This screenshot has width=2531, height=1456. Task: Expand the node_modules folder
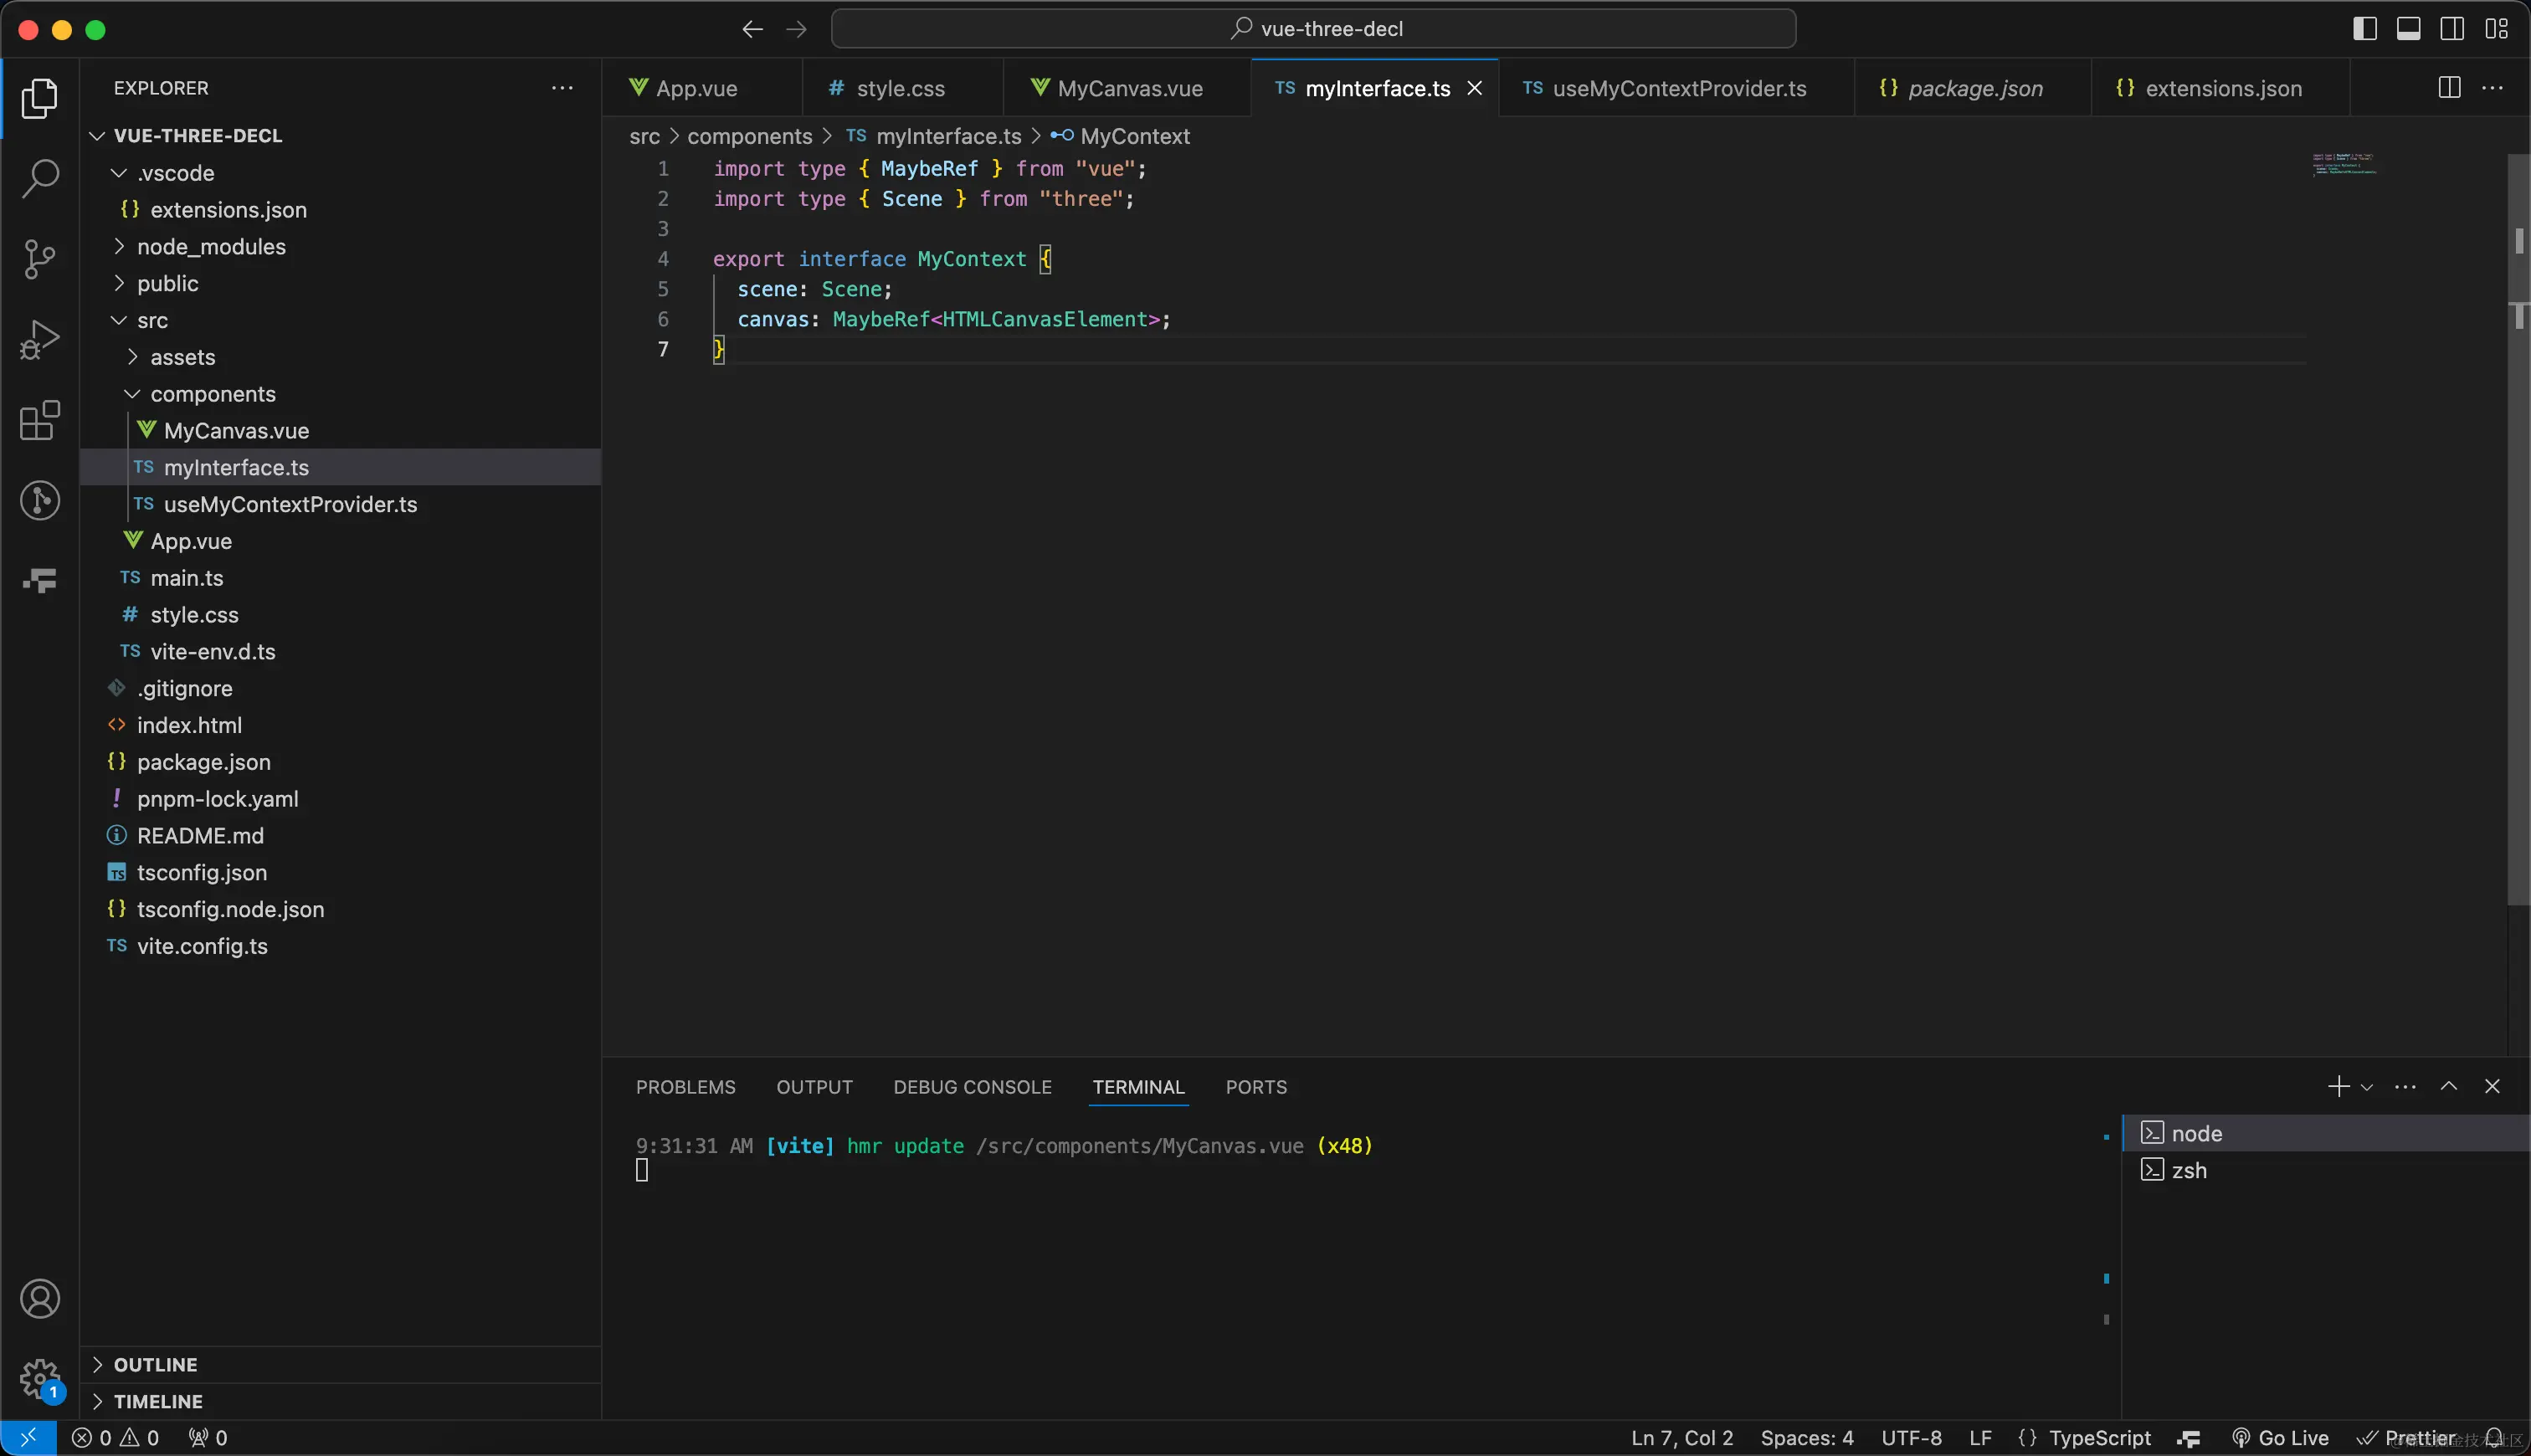coord(211,247)
